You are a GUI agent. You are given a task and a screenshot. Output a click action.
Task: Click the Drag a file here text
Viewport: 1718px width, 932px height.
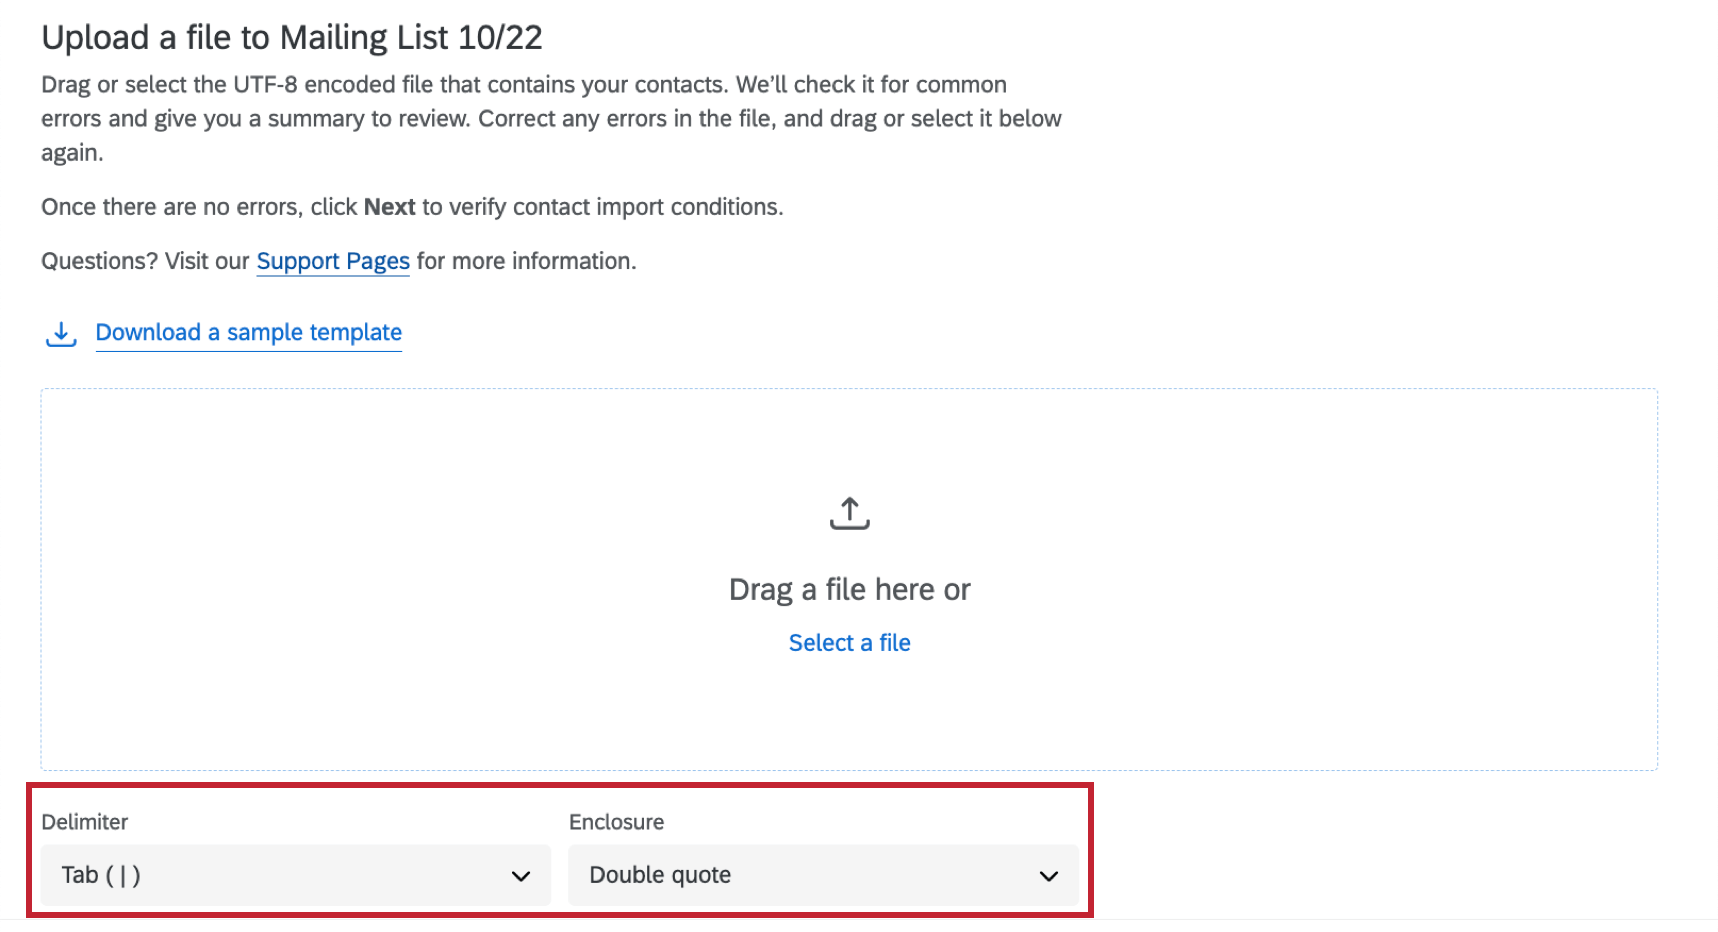[x=849, y=589]
